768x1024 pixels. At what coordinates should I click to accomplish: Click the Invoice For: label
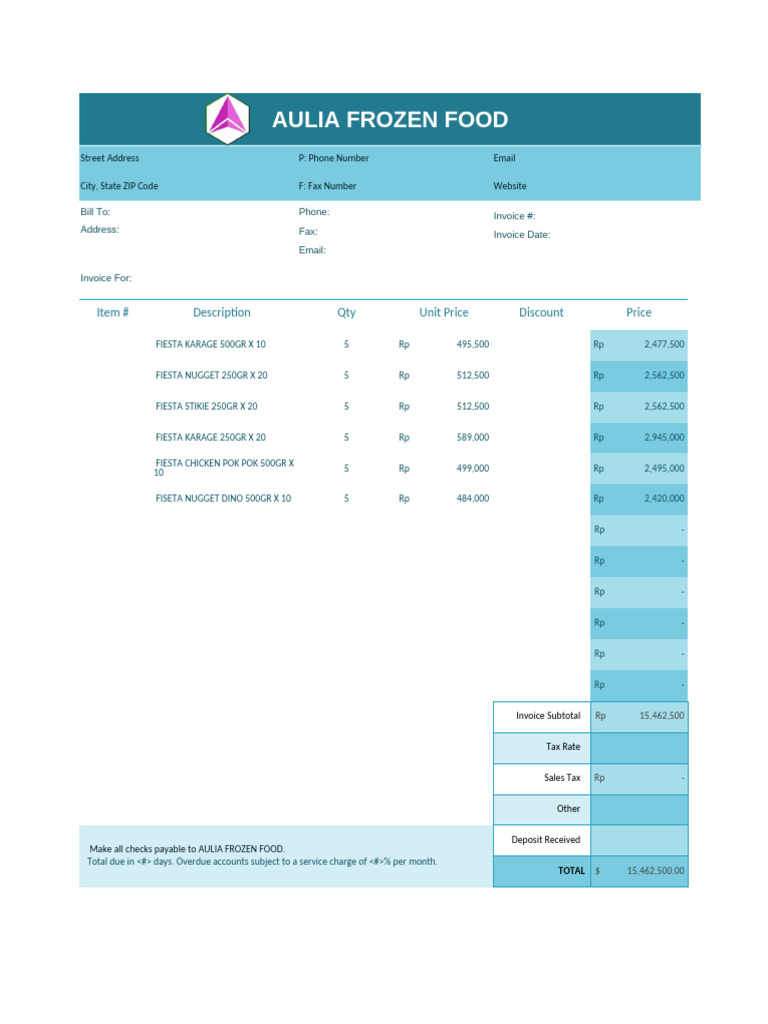106,278
